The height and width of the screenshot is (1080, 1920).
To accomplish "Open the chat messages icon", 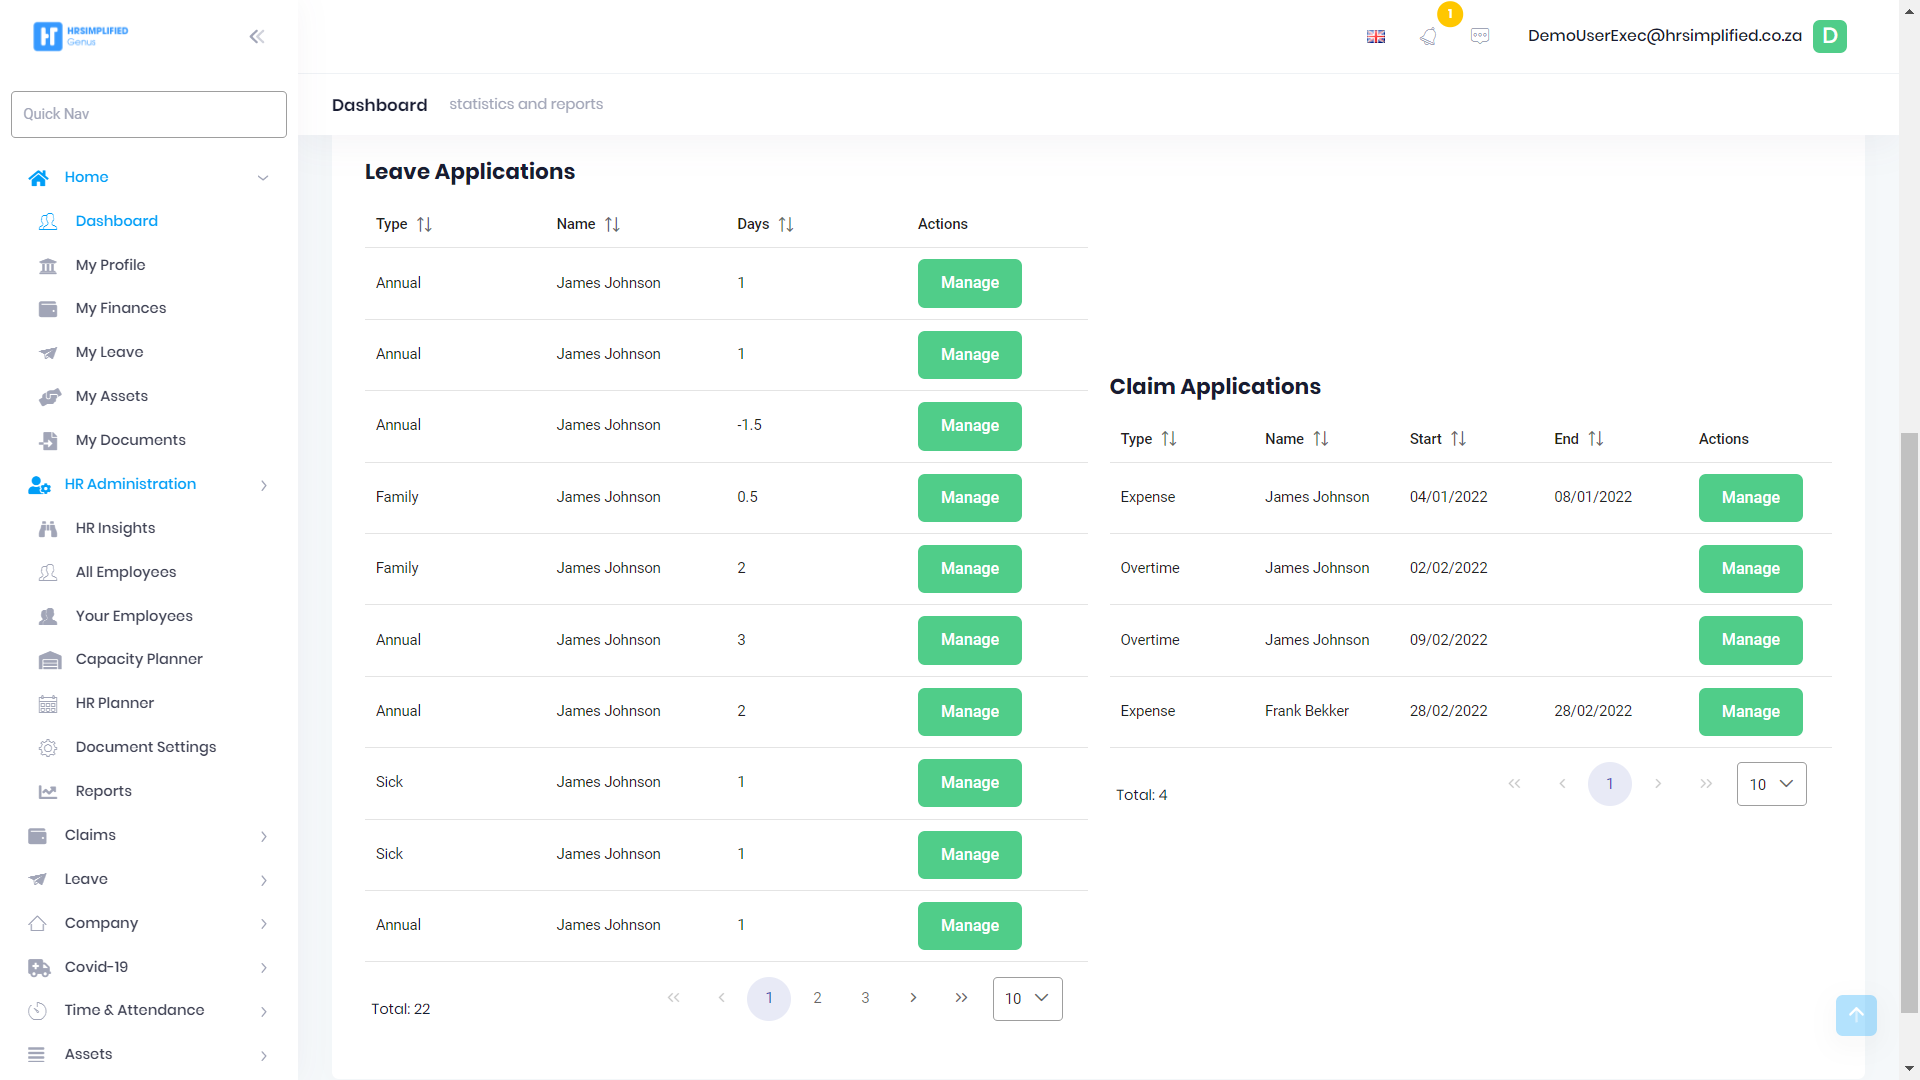I will tap(1480, 36).
